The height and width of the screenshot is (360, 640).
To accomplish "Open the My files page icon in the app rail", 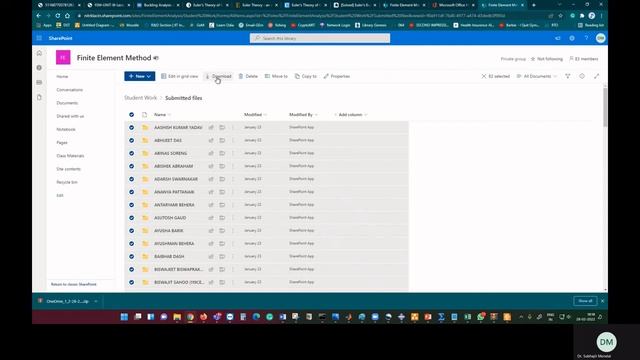I will tap(39, 97).
